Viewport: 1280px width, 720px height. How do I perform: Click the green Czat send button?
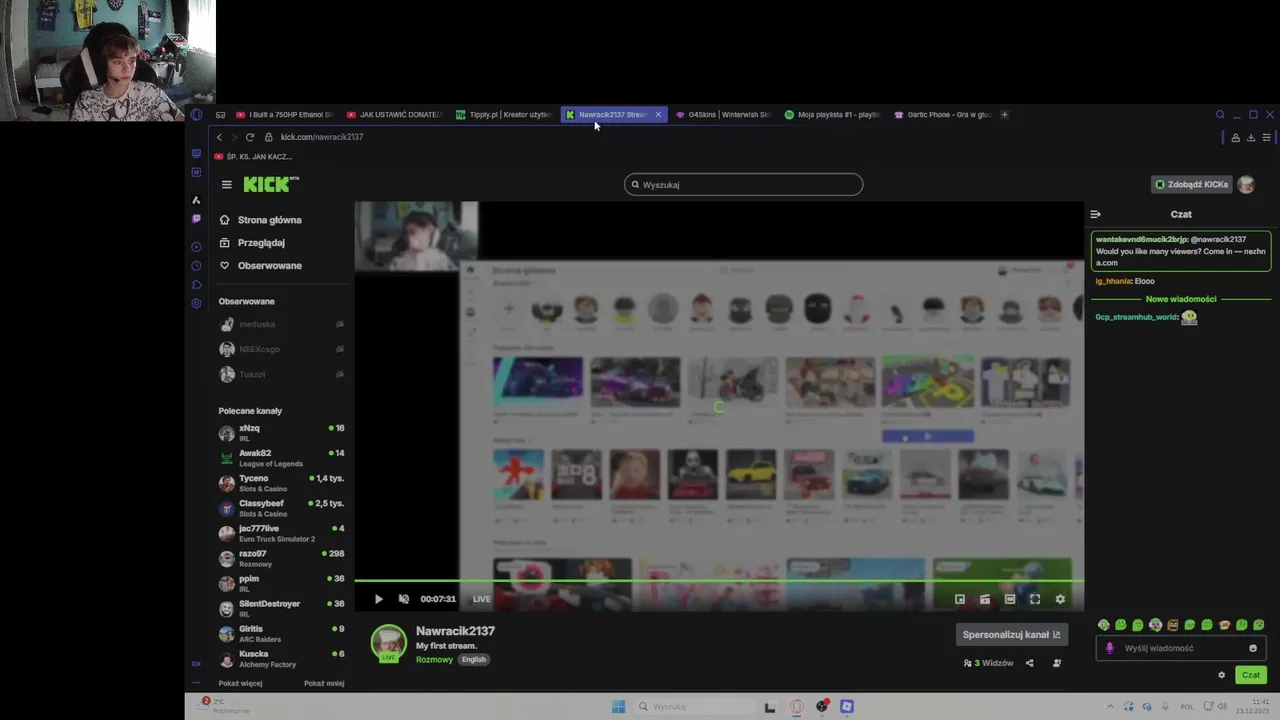click(1251, 675)
